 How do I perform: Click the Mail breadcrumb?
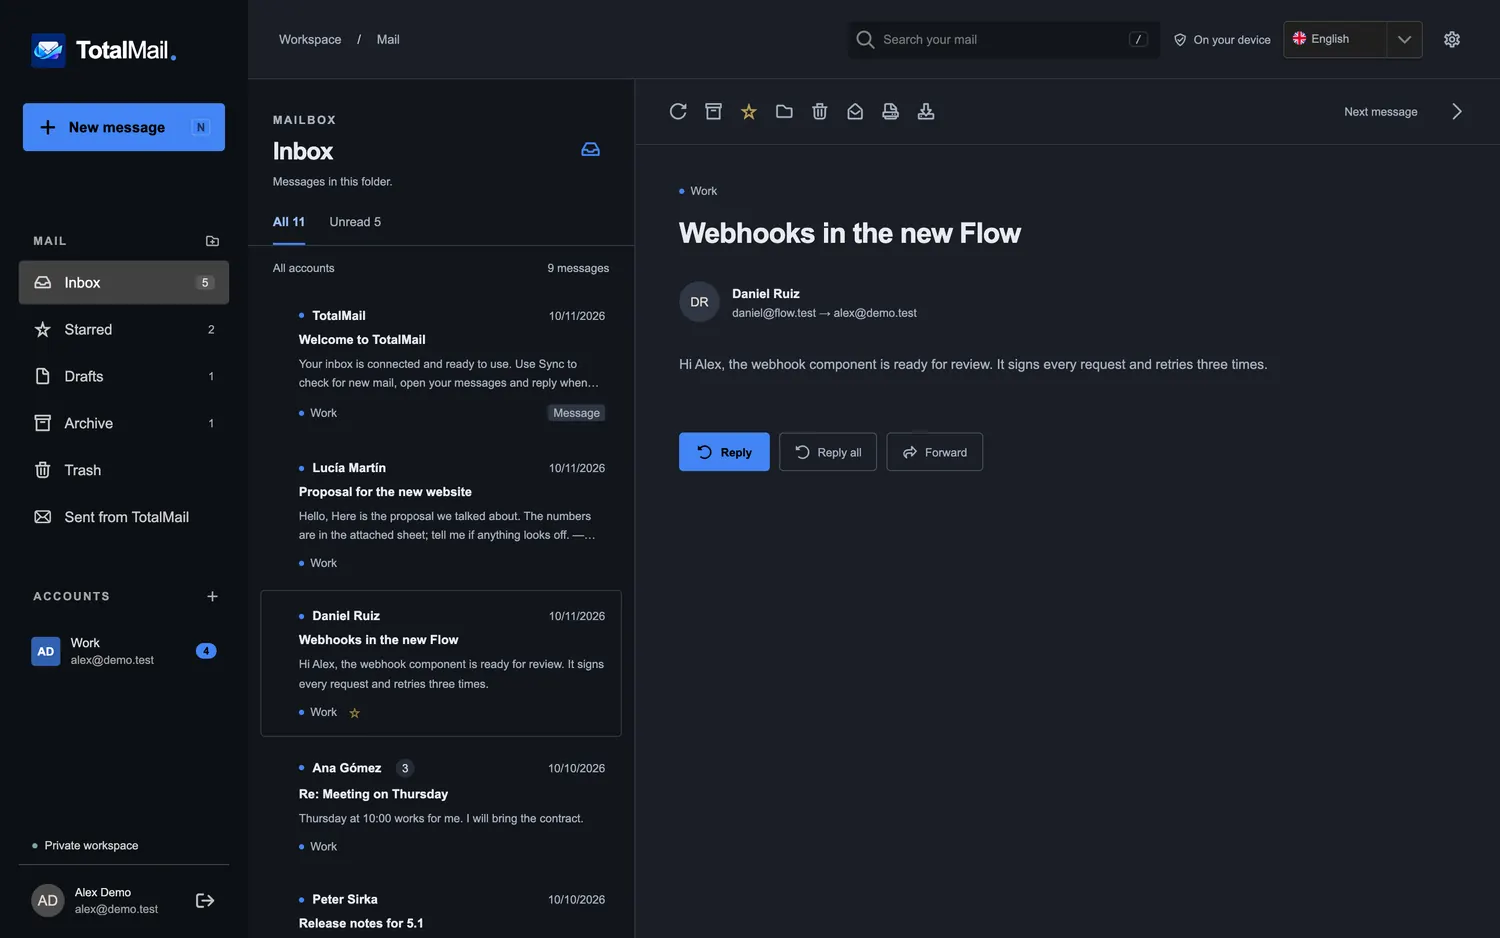(x=388, y=40)
